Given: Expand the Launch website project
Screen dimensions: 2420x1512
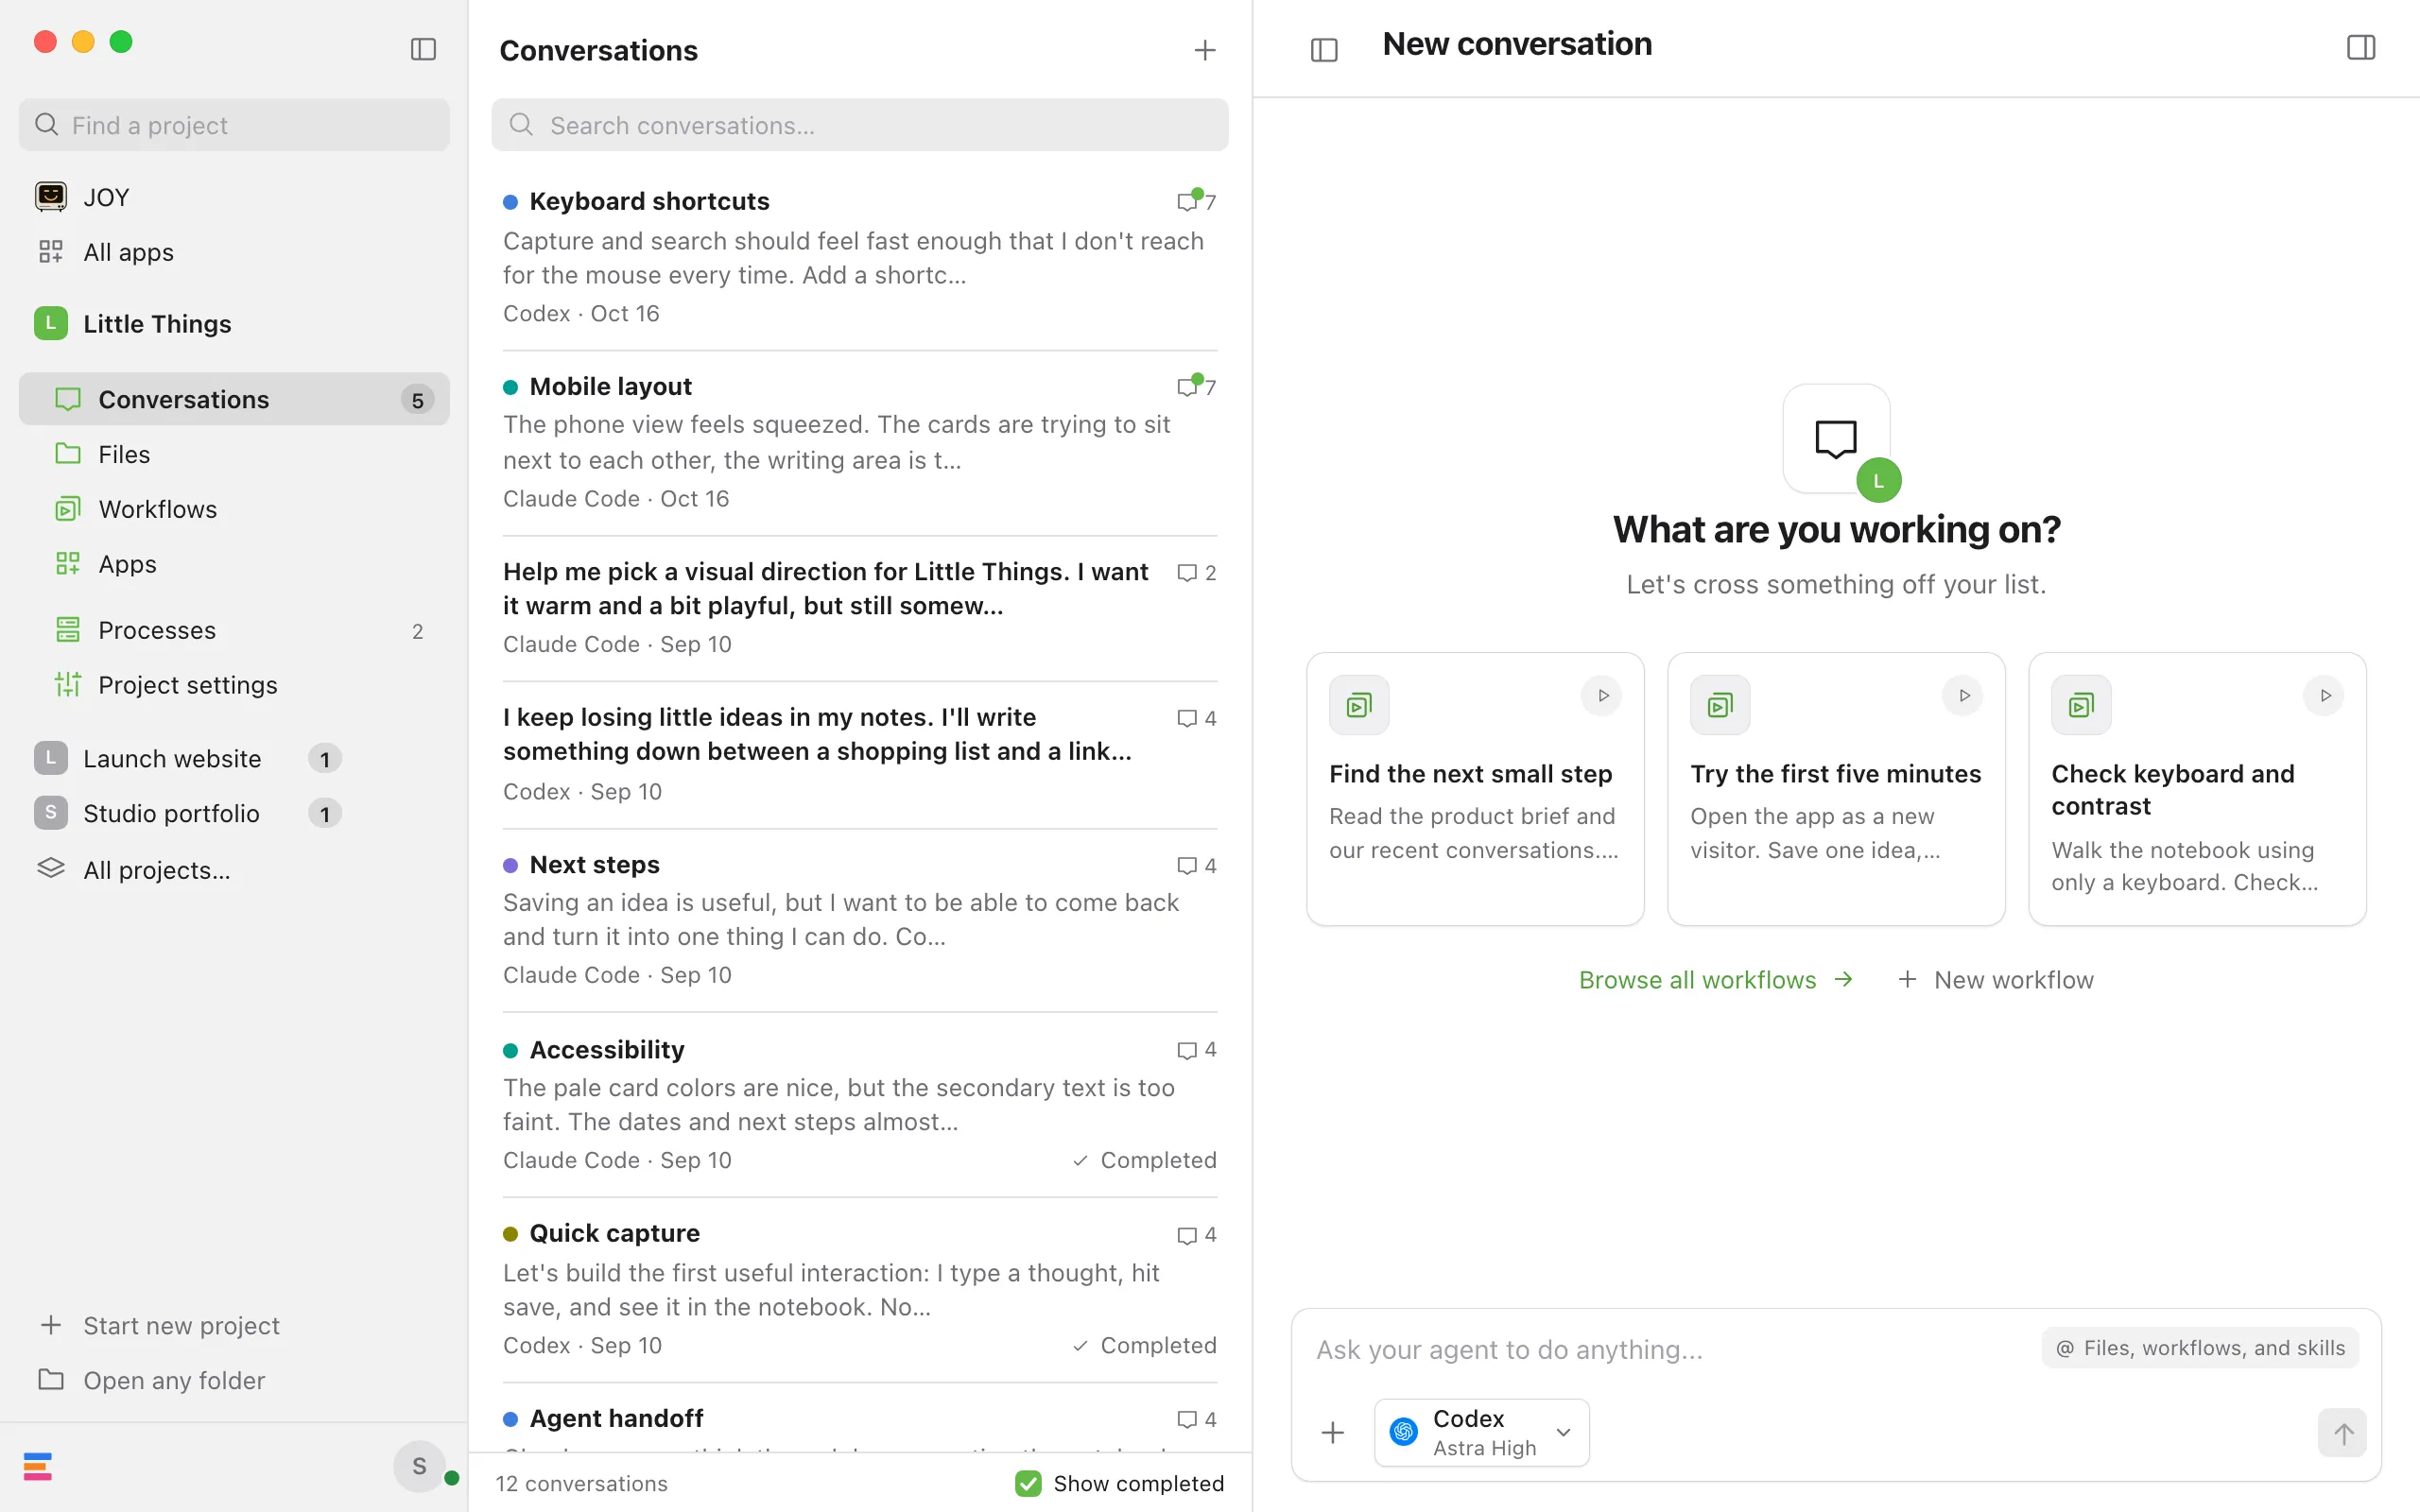Looking at the screenshot, I should point(234,758).
